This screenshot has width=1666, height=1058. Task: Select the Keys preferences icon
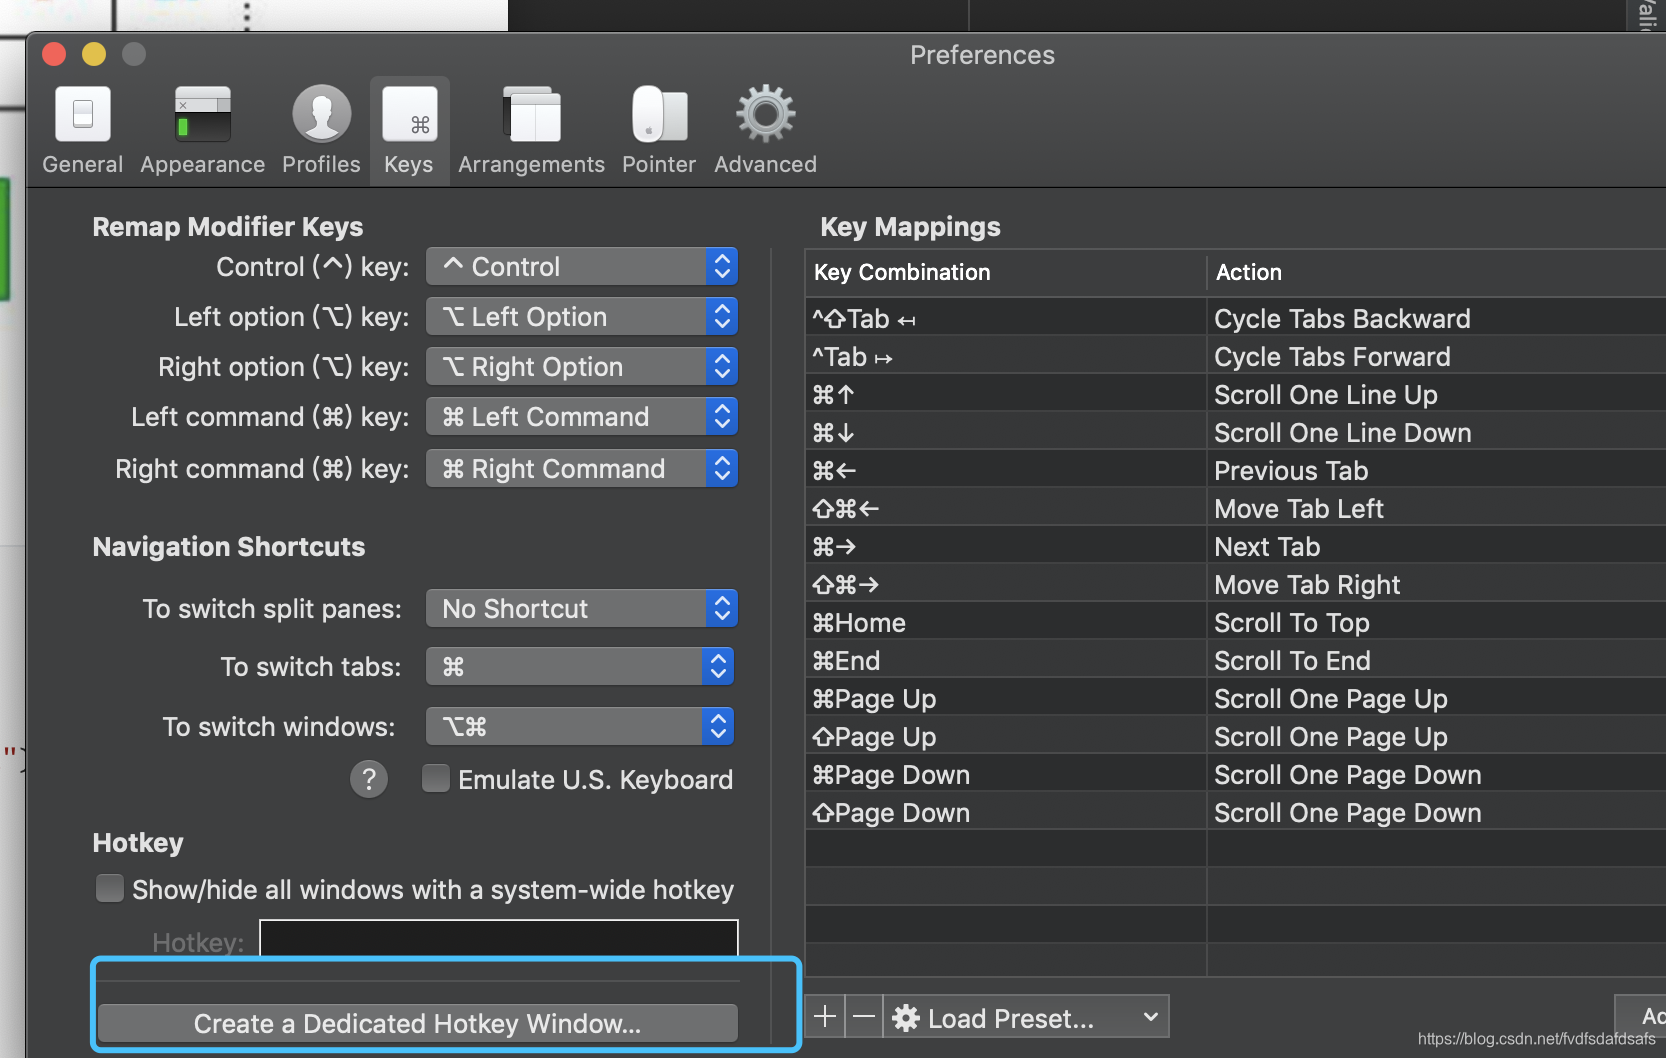409,130
